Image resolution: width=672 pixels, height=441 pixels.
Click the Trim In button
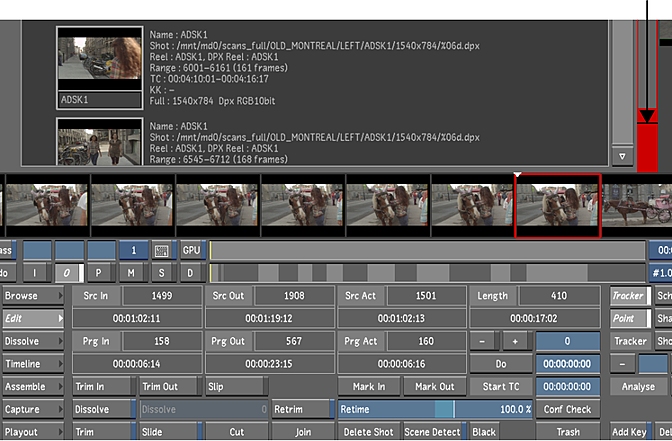pyautogui.click(x=104, y=387)
